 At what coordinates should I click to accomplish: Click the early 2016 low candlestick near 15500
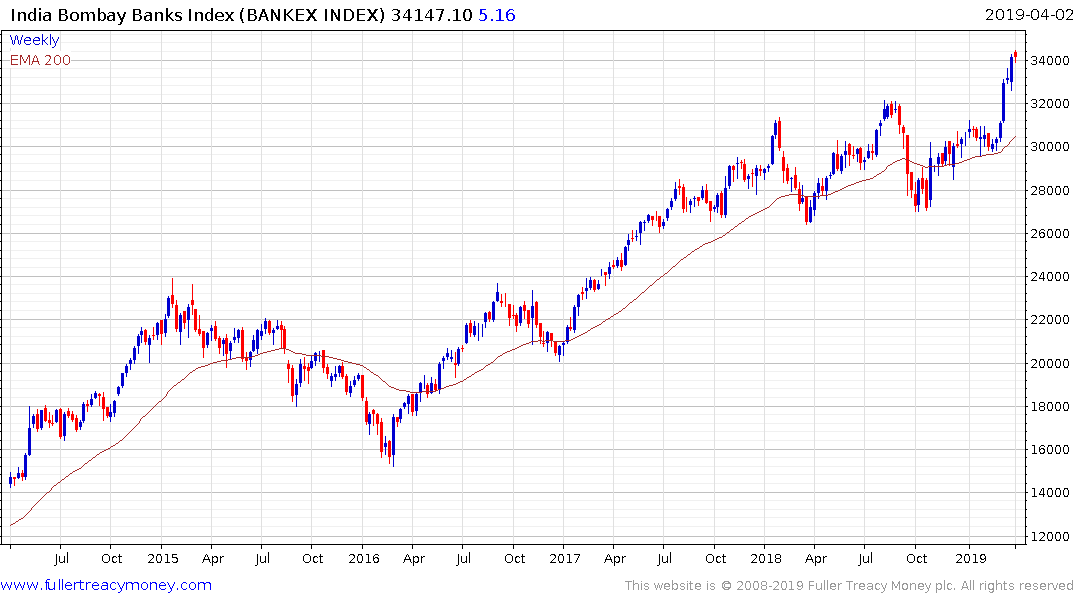(x=393, y=441)
